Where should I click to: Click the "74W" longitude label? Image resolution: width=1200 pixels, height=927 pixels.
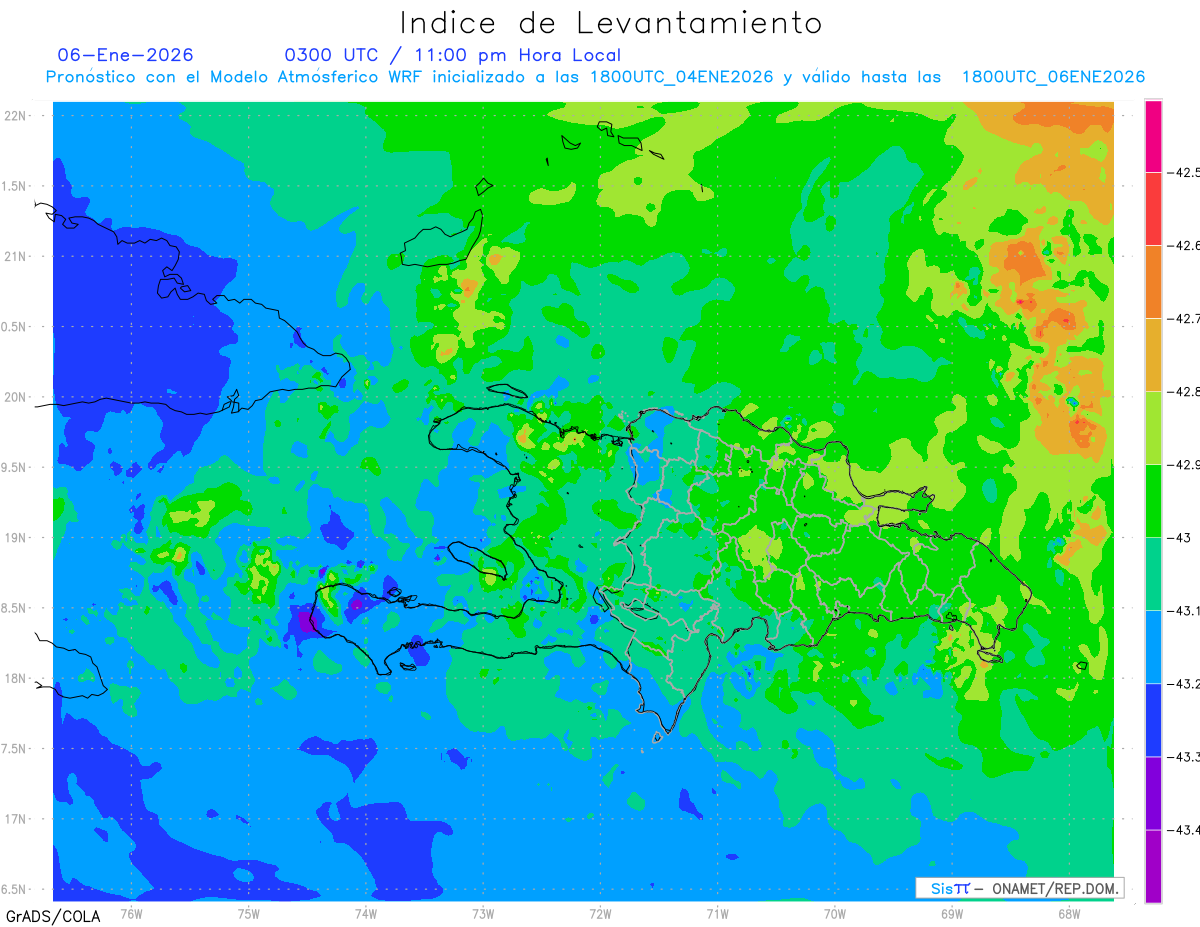coord(366,913)
